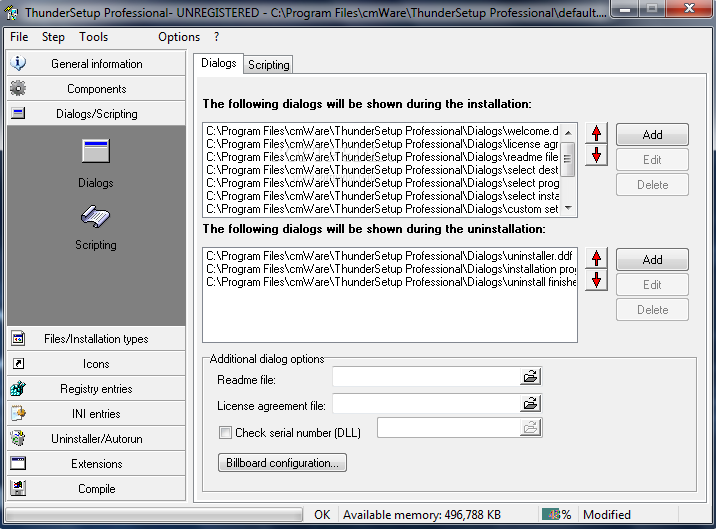
Task: Open Uninstaller/Autorun section
Action: (96, 439)
